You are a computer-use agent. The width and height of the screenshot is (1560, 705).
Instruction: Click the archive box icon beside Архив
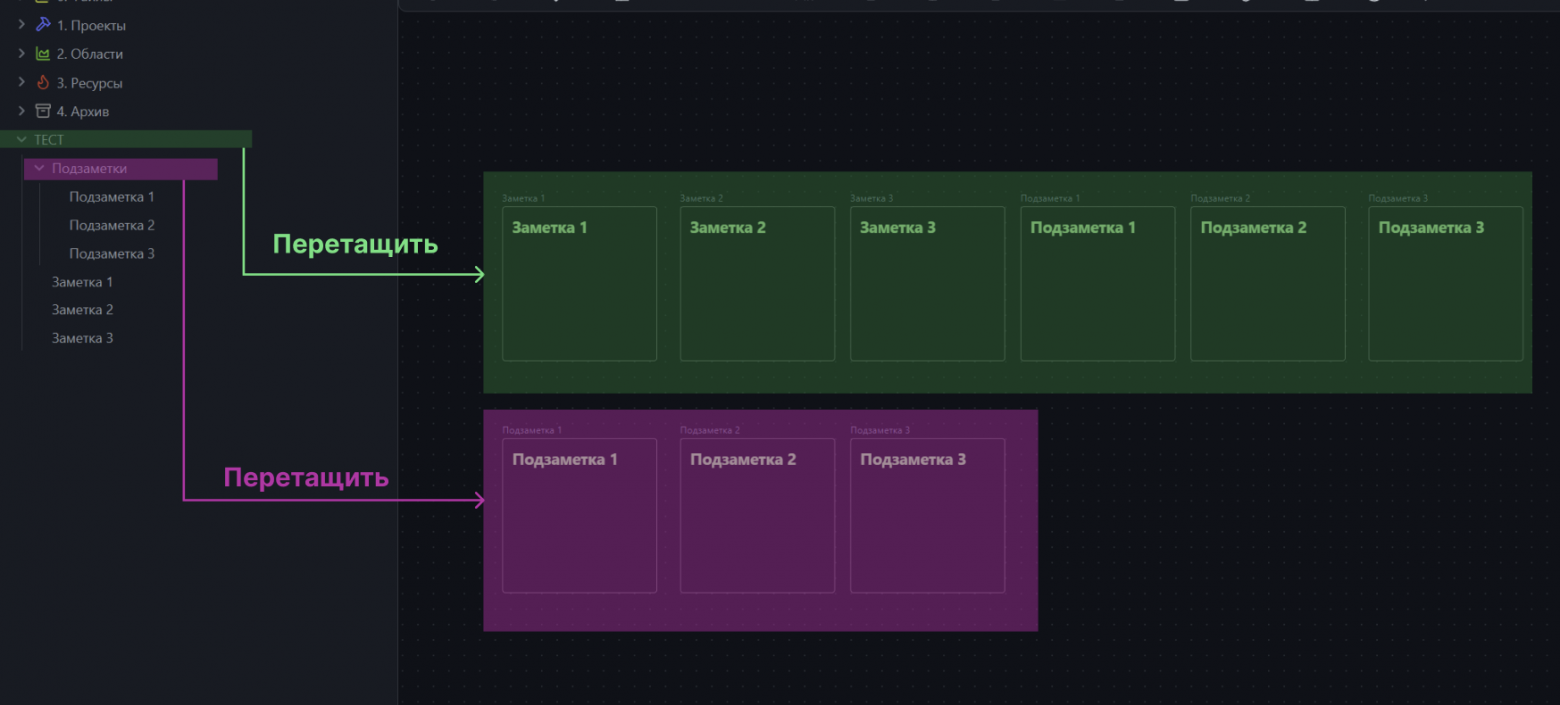point(43,111)
